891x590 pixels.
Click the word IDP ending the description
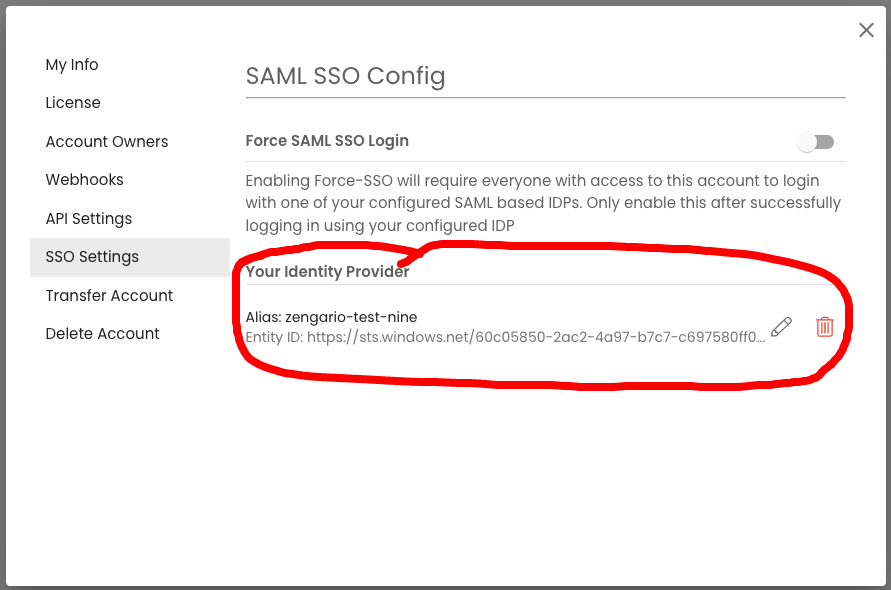[x=502, y=226]
